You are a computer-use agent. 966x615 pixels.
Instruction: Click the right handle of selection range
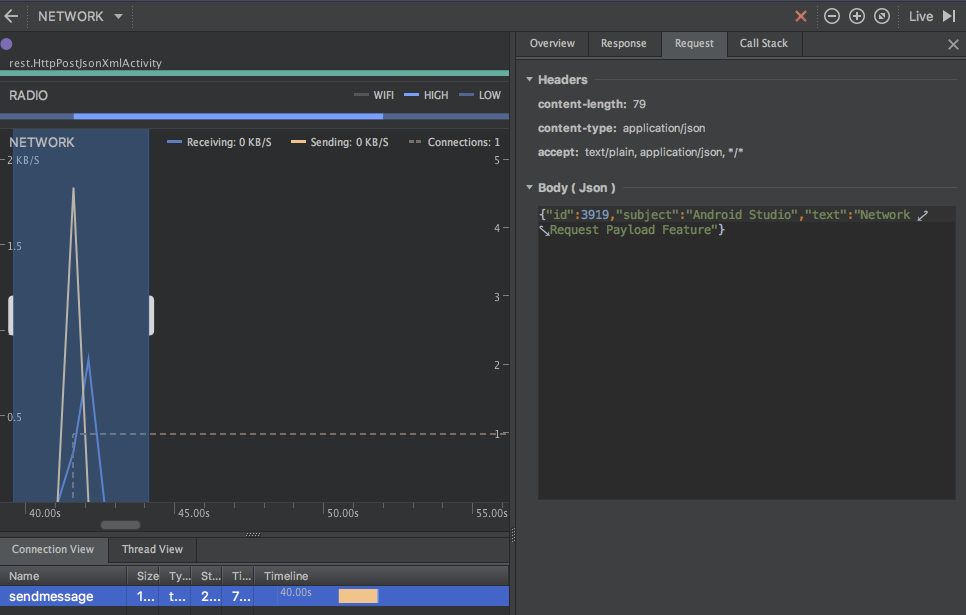151,316
